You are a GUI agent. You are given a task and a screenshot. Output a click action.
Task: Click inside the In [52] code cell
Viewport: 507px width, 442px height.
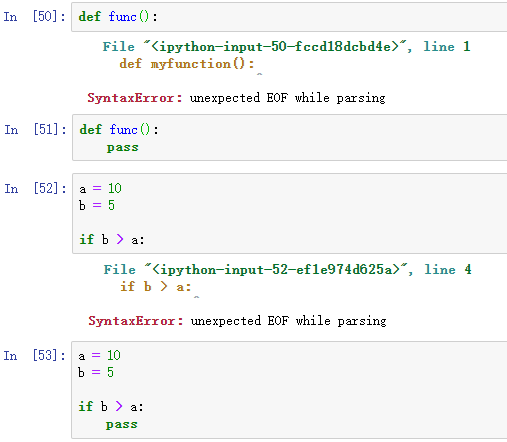pyautogui.click(x=290, y=213)
